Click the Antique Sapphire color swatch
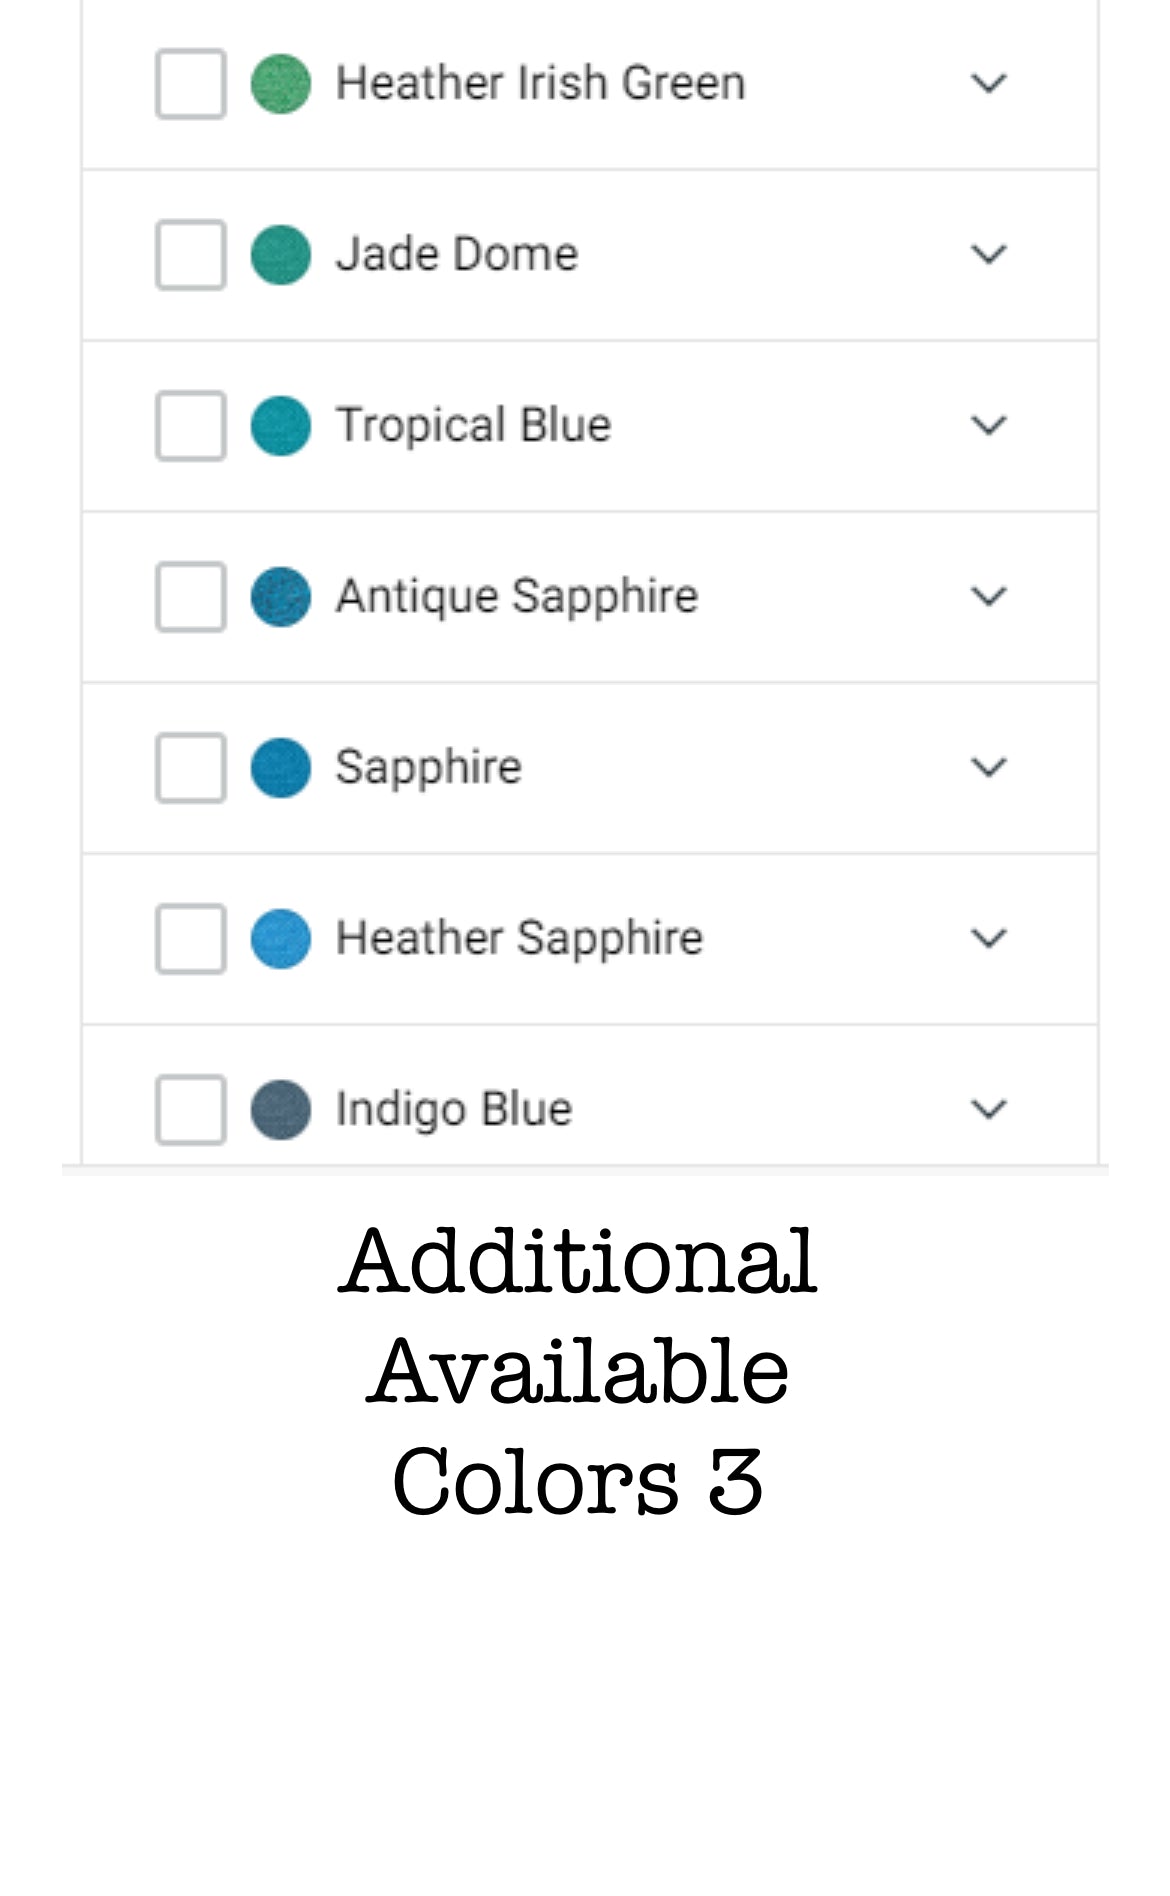This screenshot has width=1170, height=1896. (x=281, y=597)
